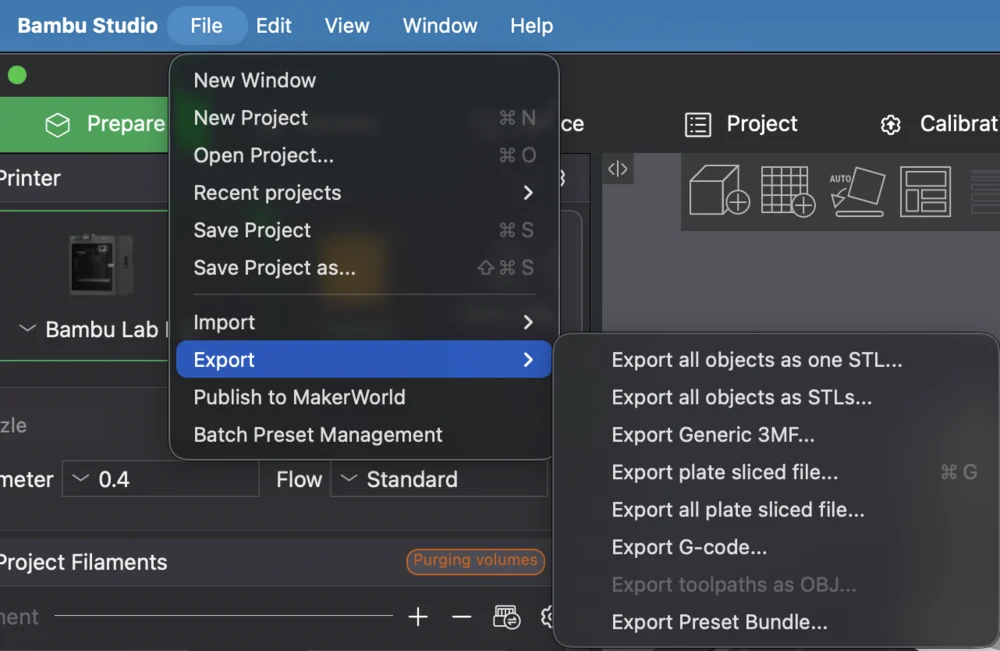
Task: Expand the Recent projects submenu
Action: [x=364, y=193]
